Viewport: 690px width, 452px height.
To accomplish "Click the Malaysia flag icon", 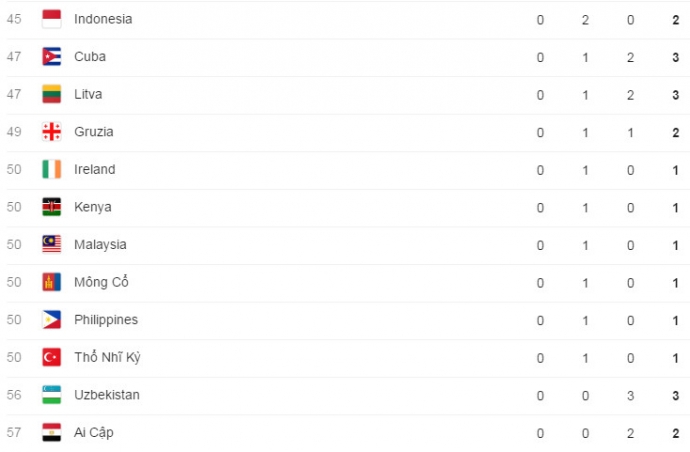I will coord(51,244).
